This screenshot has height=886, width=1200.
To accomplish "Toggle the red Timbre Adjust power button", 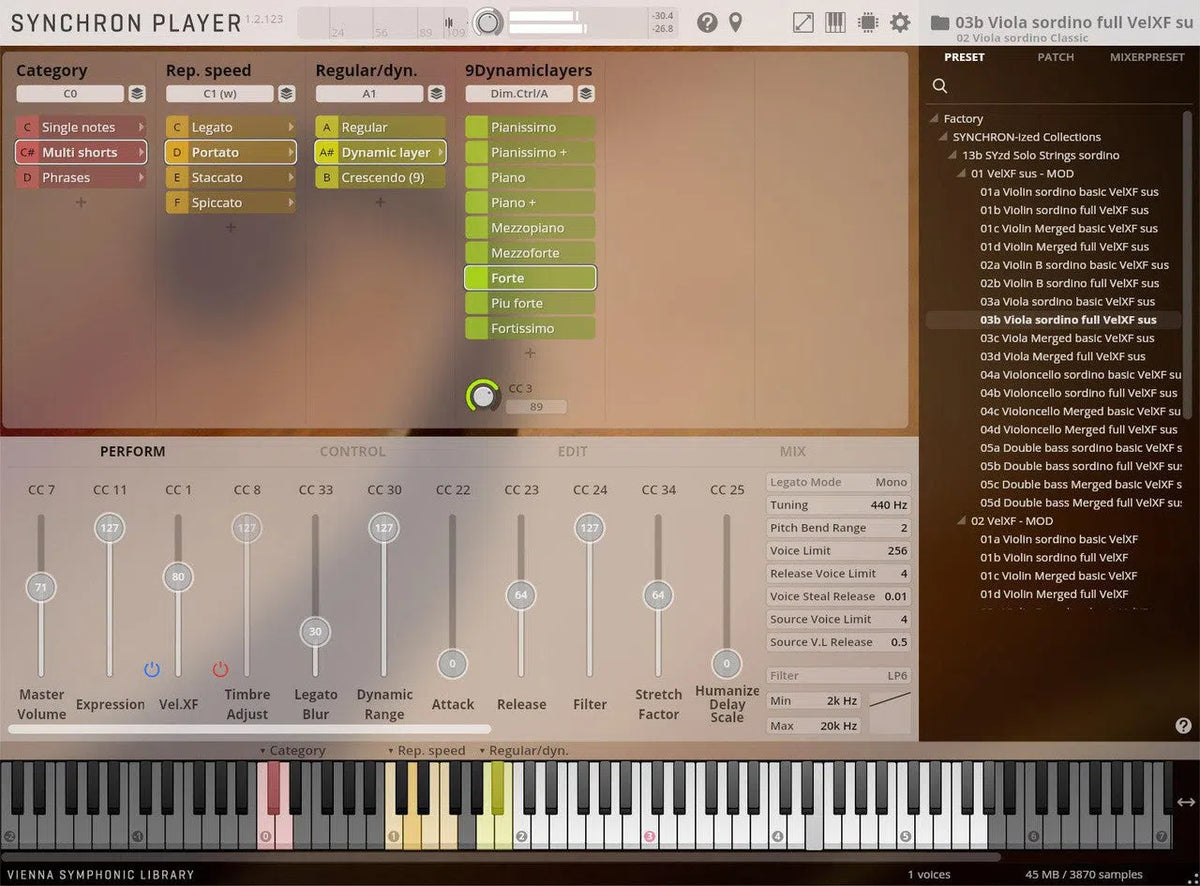I will pos(220,669).
